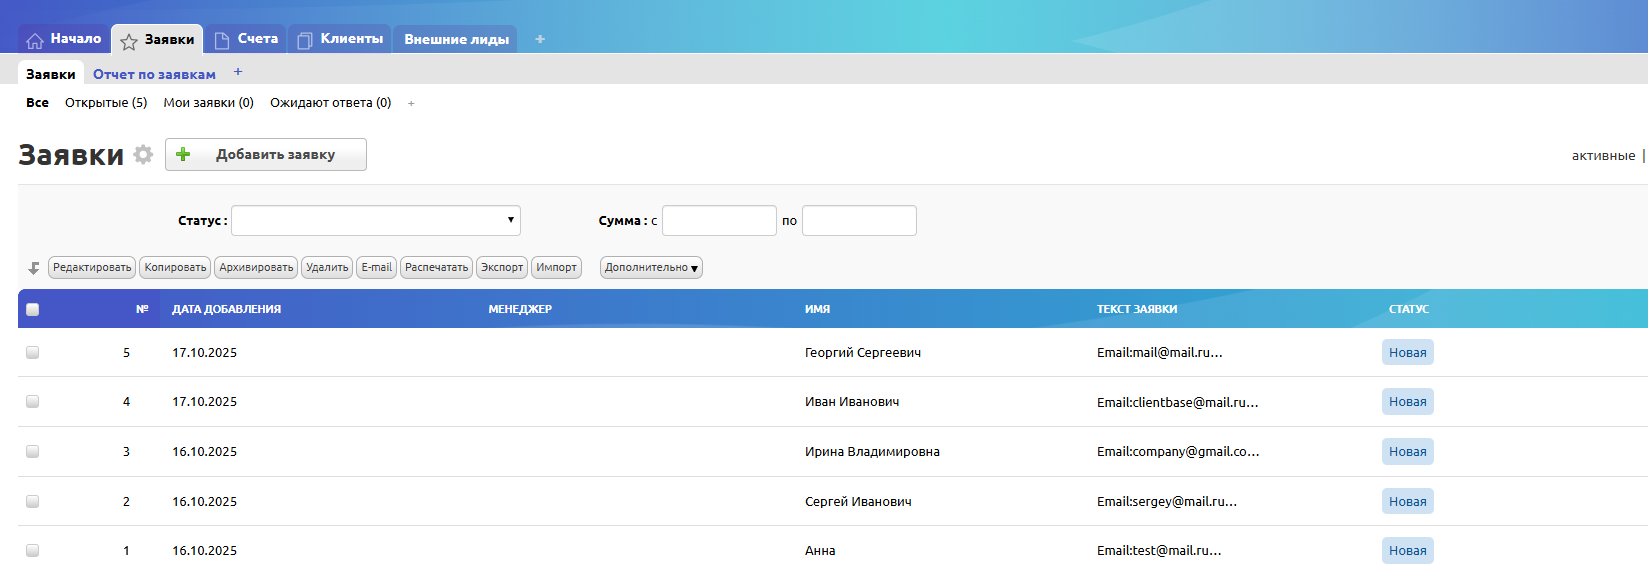This screenshot has height=573, width=1648.
Task: Check the row for Георгий Сергеевич
Action: [x=33, y=352]
